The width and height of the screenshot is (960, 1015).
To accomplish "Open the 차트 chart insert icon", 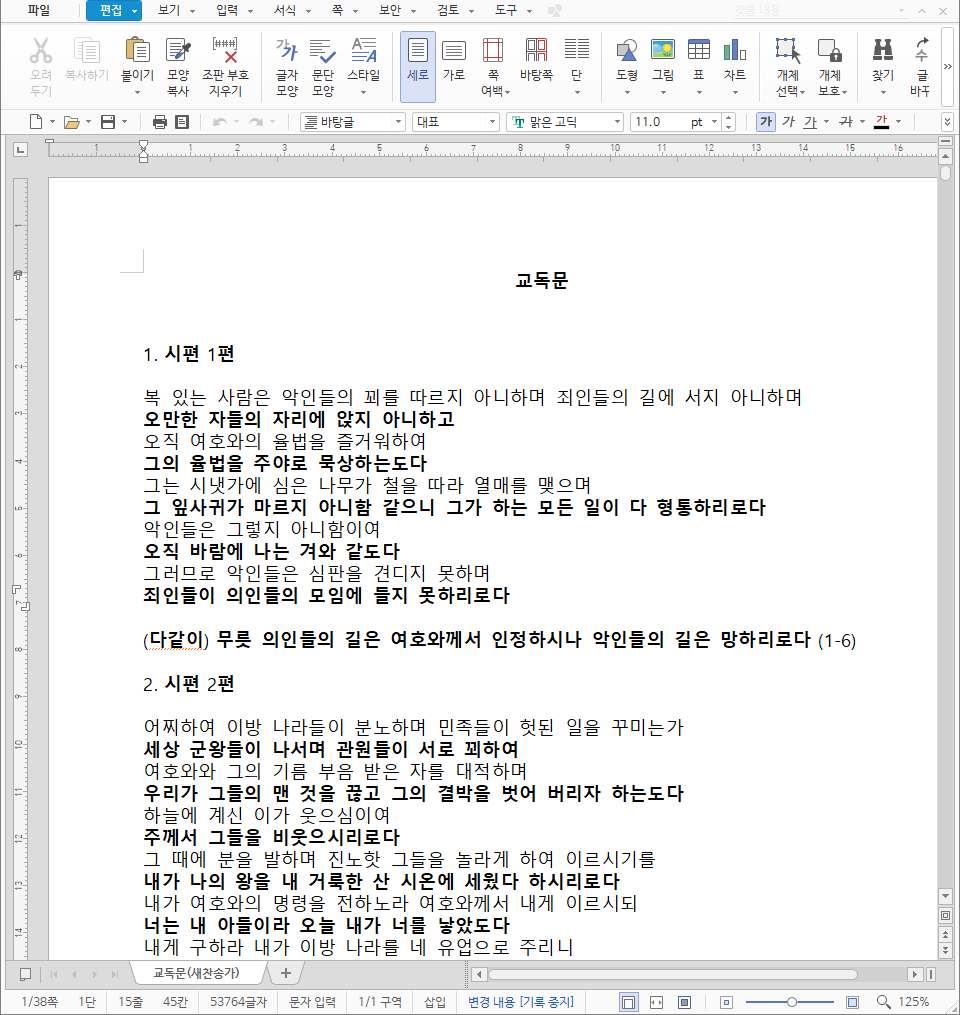I will click(x=735, y=62).
